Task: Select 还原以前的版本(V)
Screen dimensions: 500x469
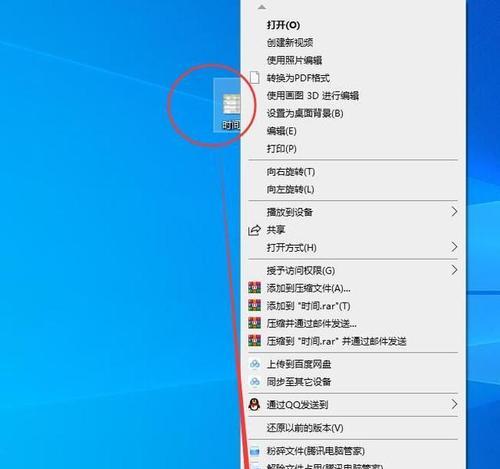Action: point(305,428)
